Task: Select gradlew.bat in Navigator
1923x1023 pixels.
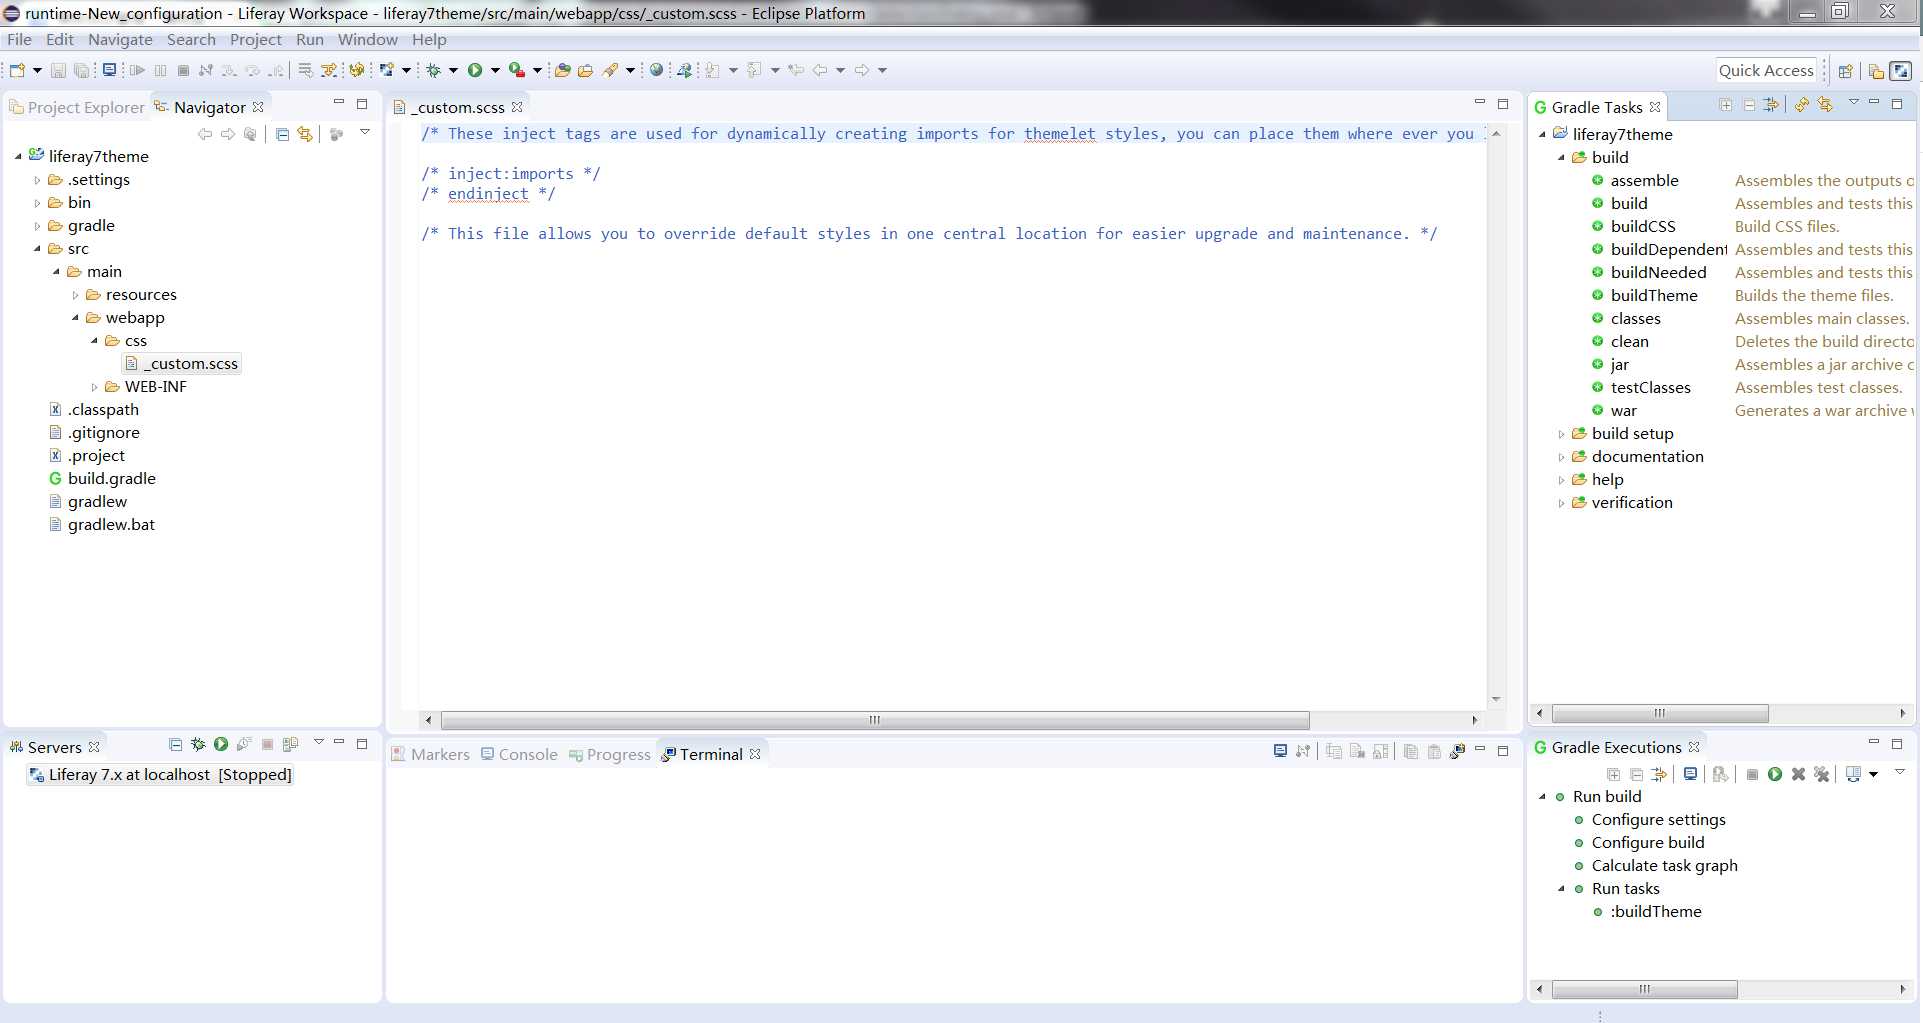Action: click(111, 525)
